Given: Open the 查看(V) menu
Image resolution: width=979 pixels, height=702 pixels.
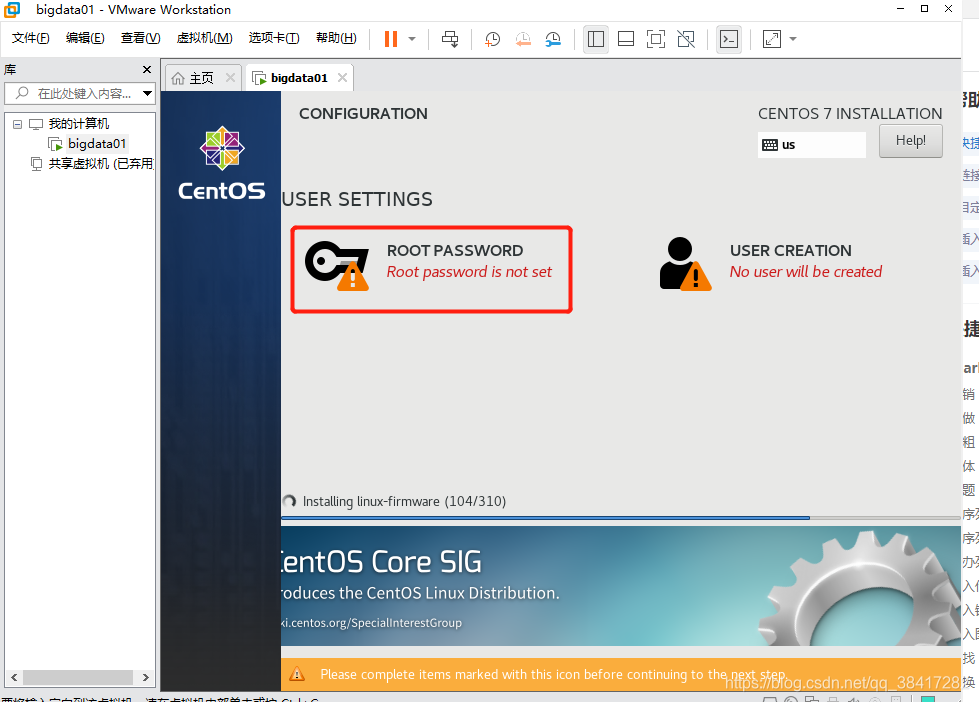Looking at the screenshot, I should [140, 38].
